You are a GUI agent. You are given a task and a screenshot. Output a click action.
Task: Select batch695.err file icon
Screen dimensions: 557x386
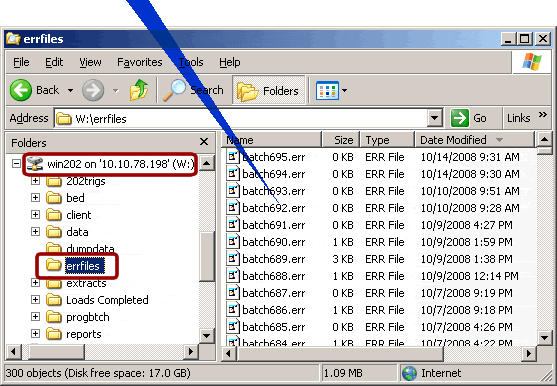coord(233,157)
